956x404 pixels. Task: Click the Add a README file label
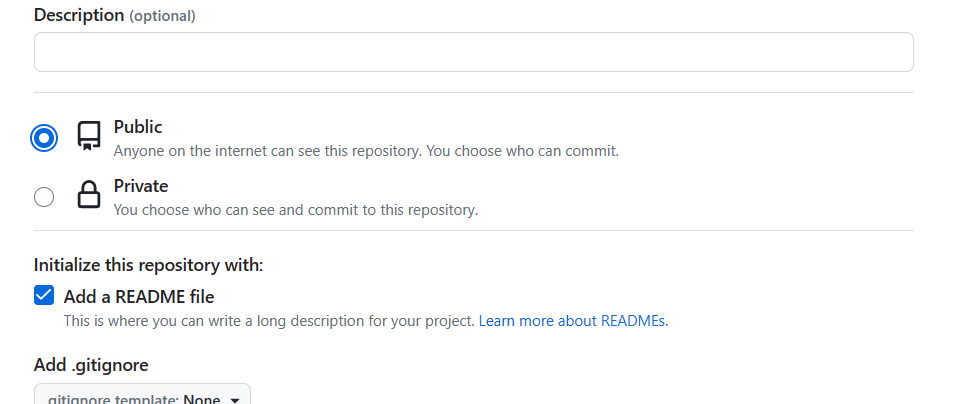pyautogui.click(x=139, y=296)
